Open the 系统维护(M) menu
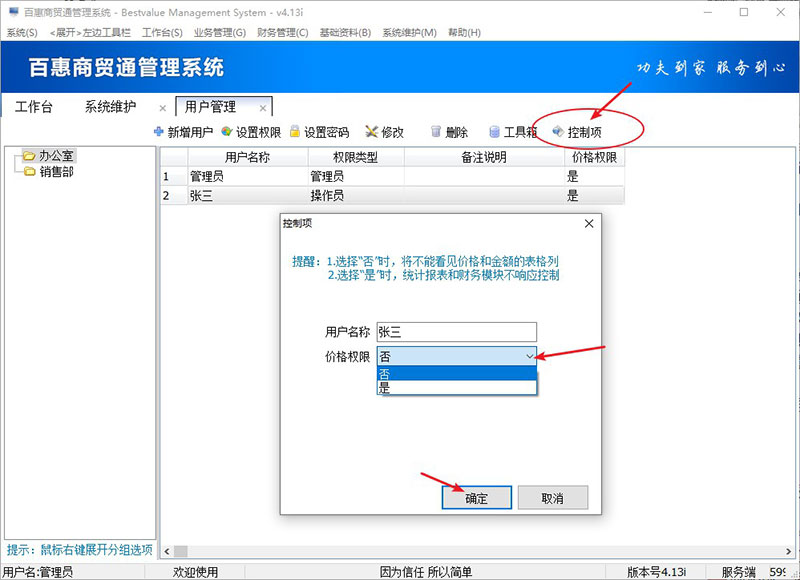800x580 pixels. (x=410, y=33)
